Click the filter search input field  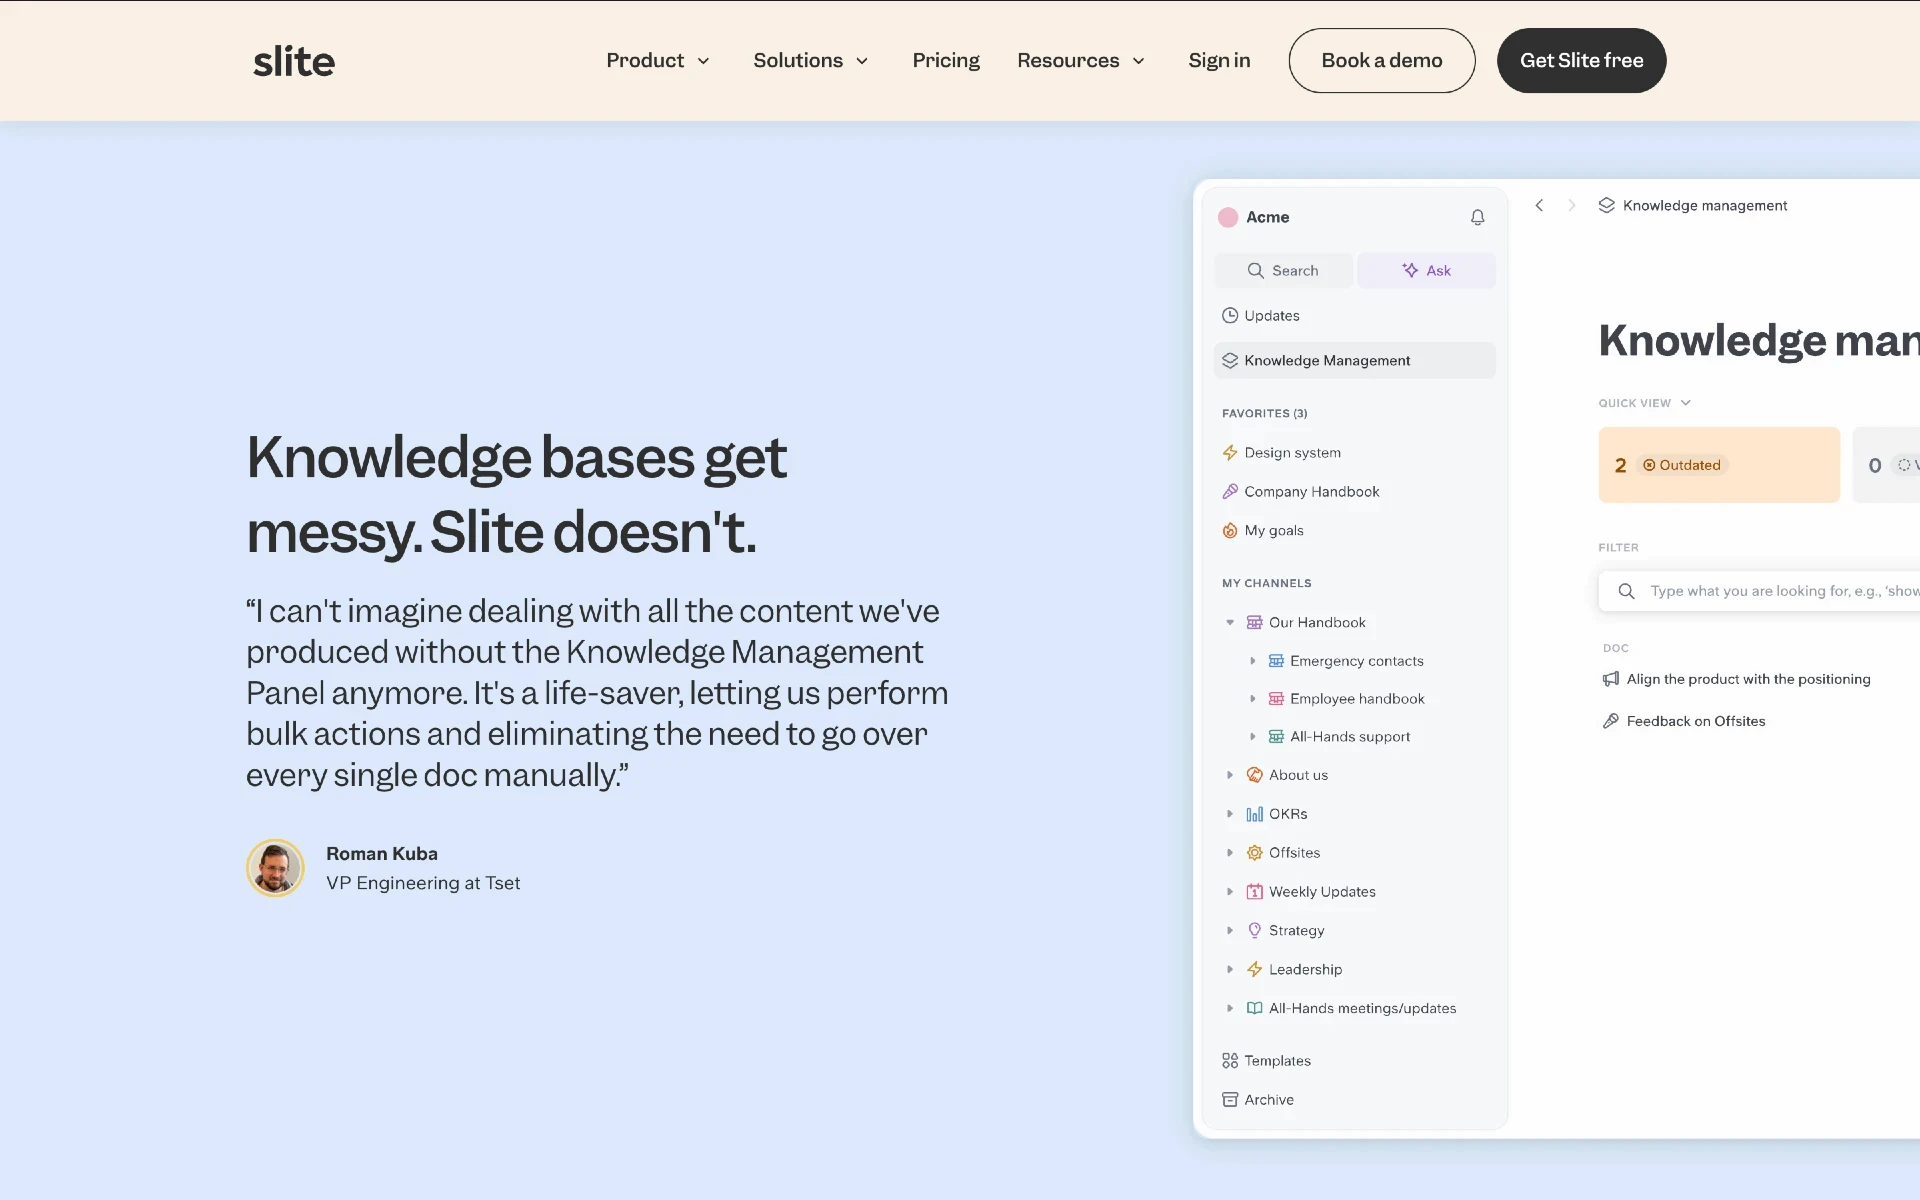[x=1769, y=590]
